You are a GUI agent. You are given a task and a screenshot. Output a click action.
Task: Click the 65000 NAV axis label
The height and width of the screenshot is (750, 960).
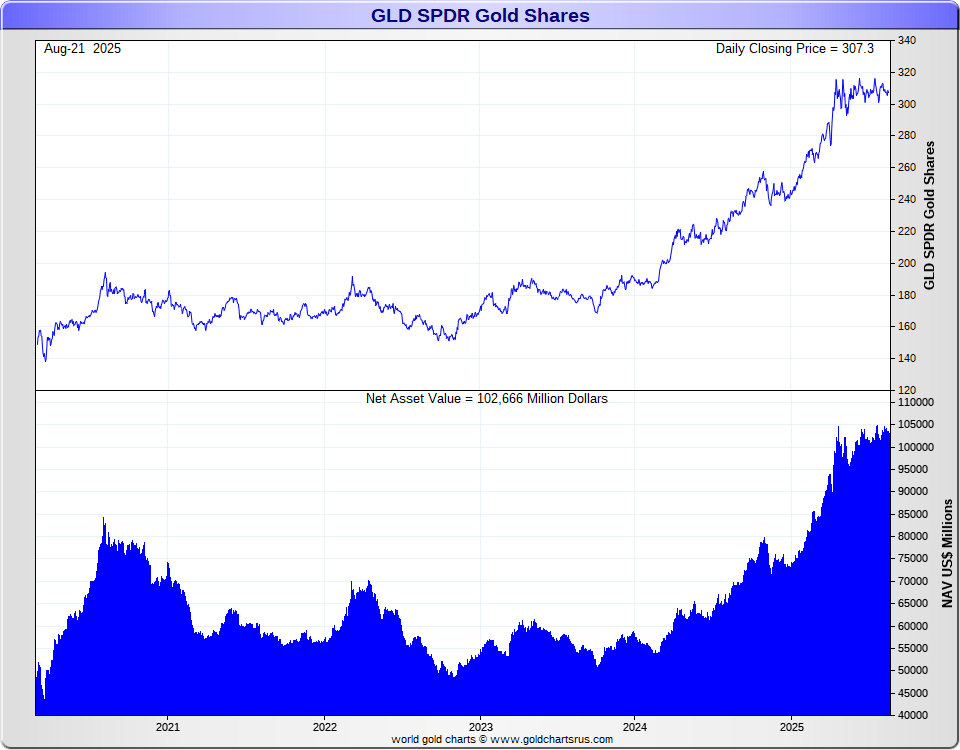(x=913, y=603)
